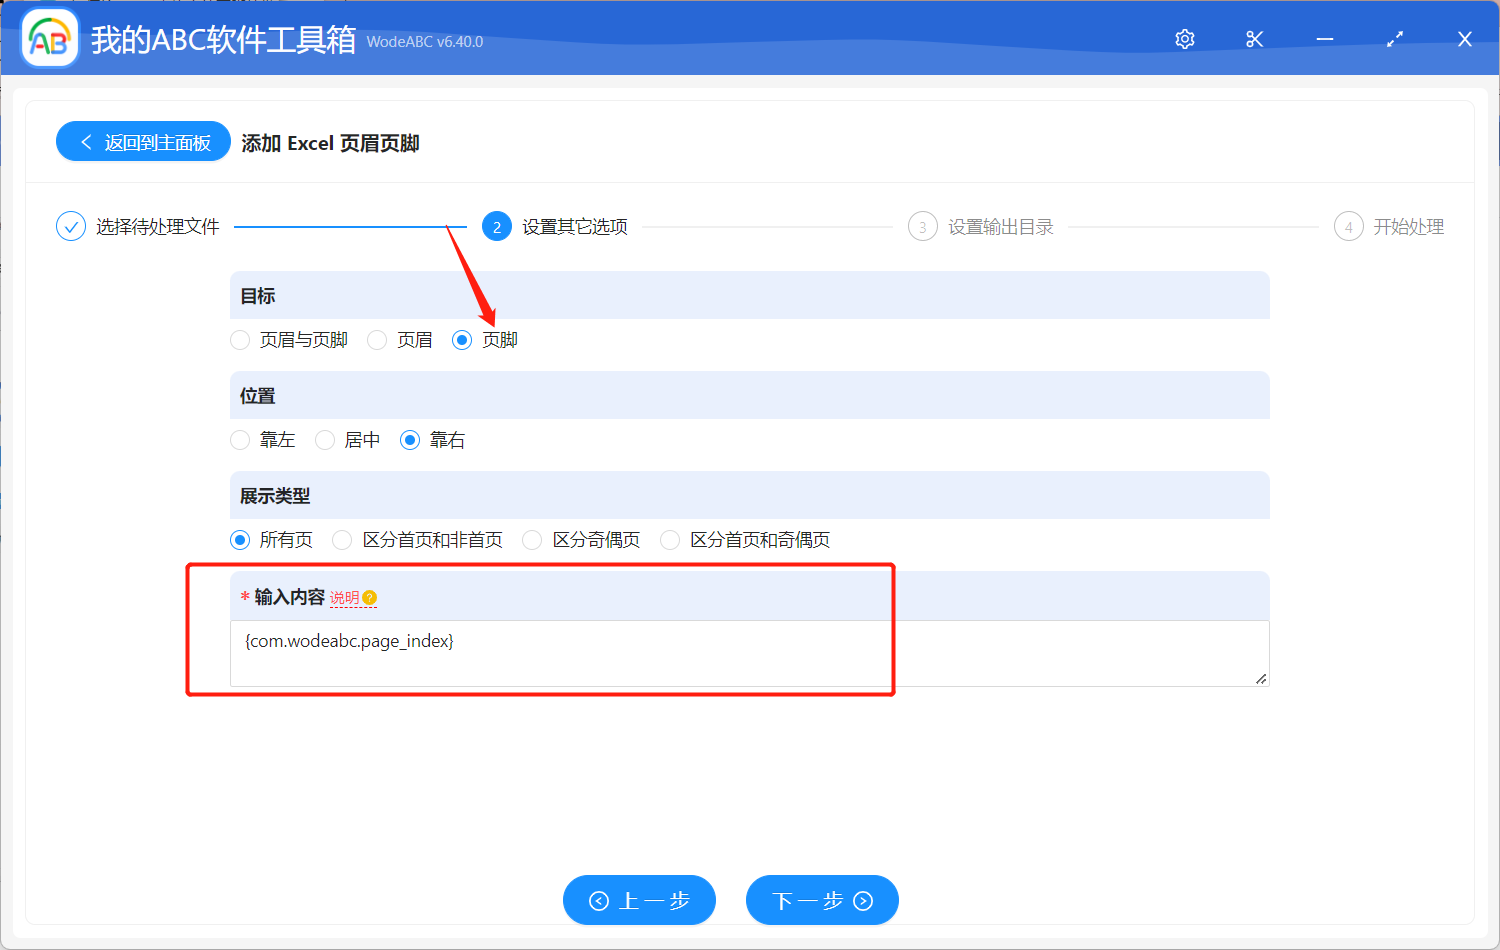Click the step 4 circle 开始处理
This screenshot has height=950, width=1500.
click(x=1348, y=226)
